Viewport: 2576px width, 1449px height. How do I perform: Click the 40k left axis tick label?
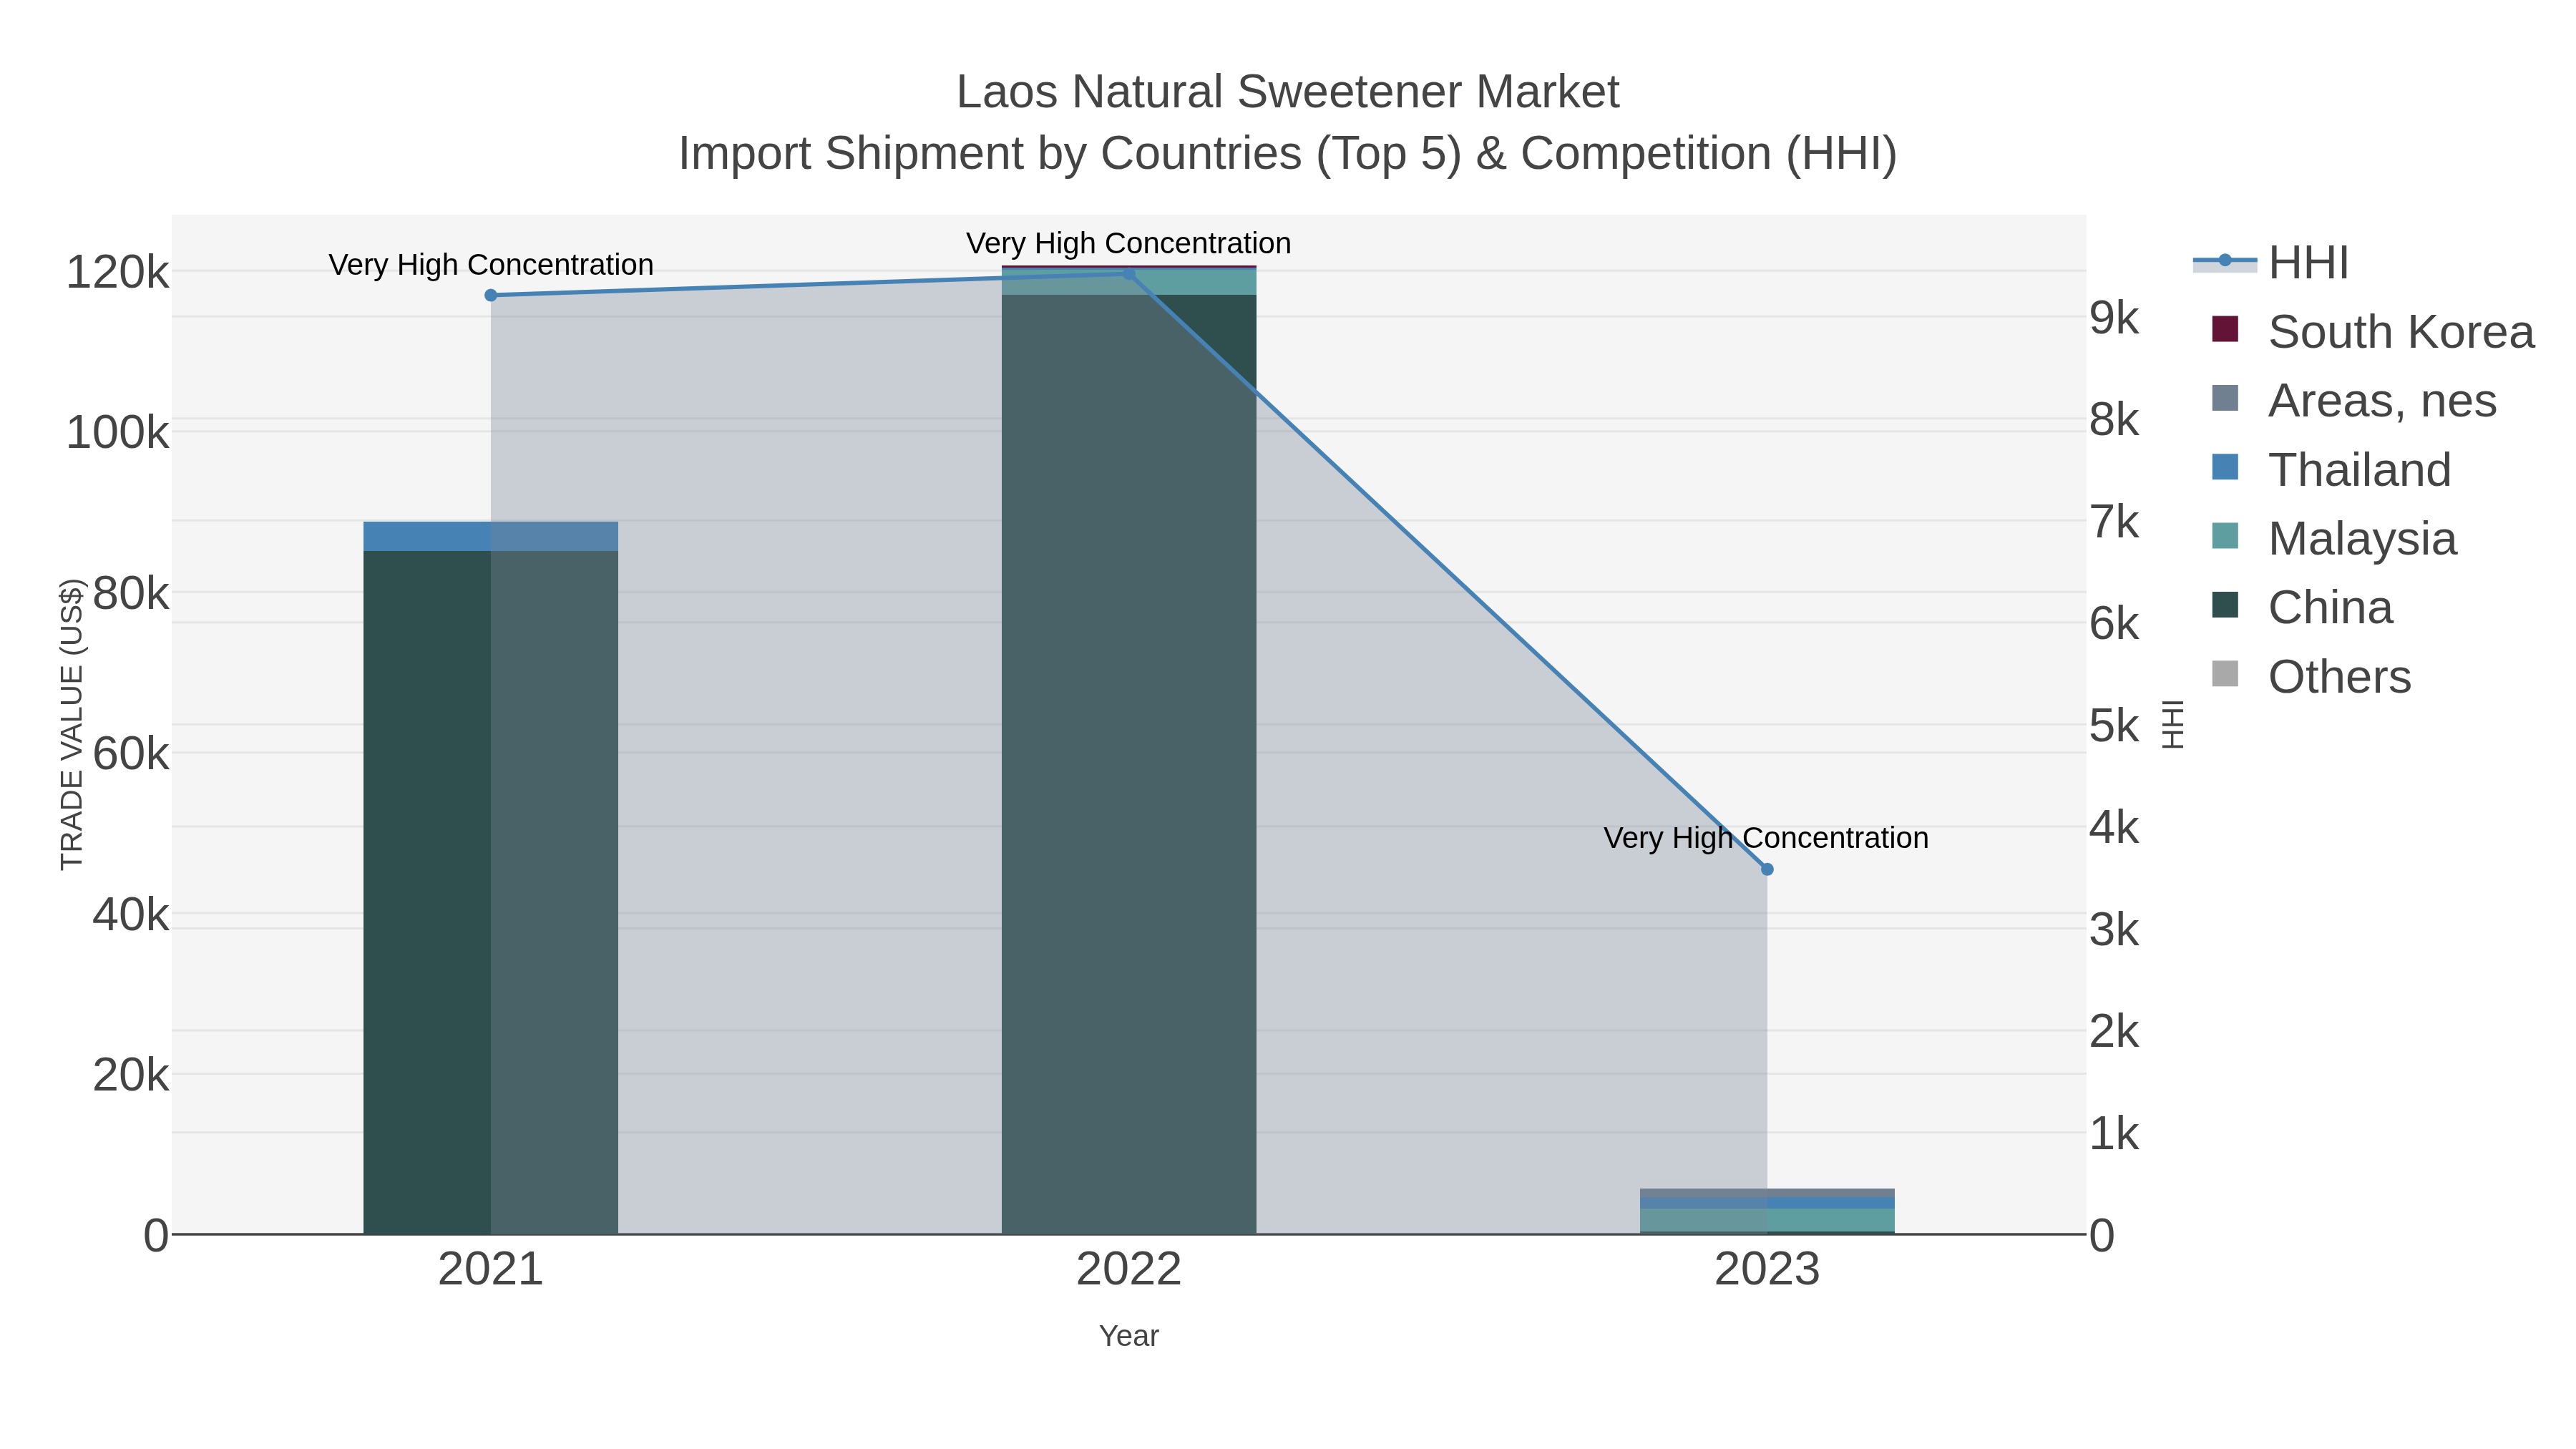point(131,914)
